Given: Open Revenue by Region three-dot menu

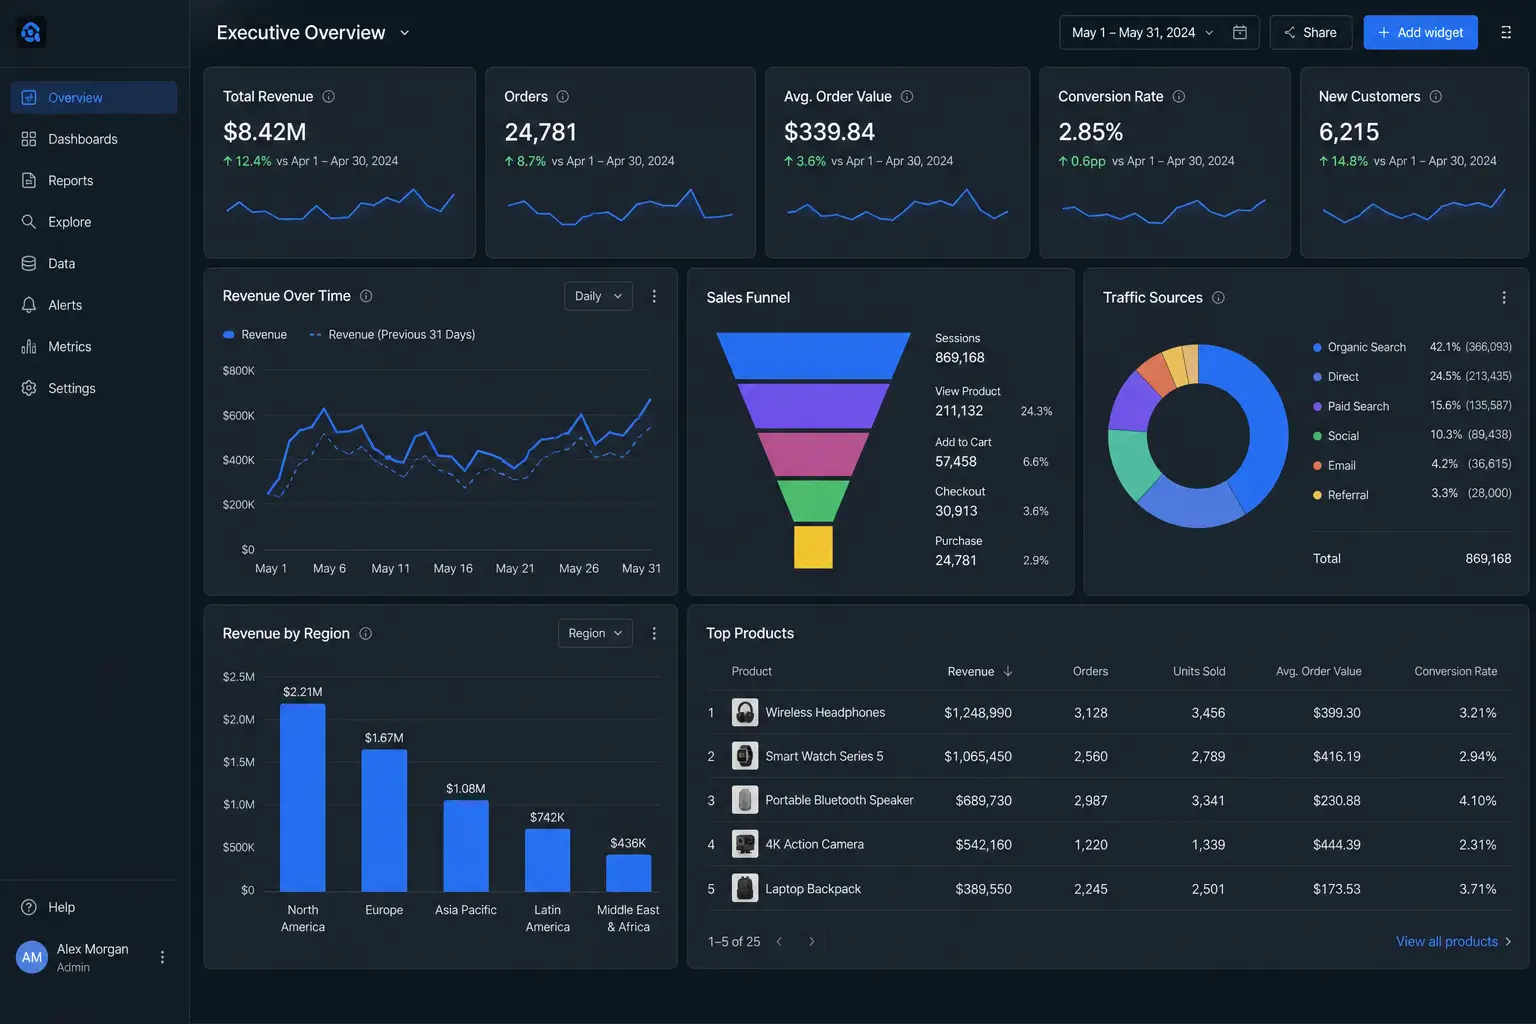Looking at the screenshot, I should [x=654, y=634].
